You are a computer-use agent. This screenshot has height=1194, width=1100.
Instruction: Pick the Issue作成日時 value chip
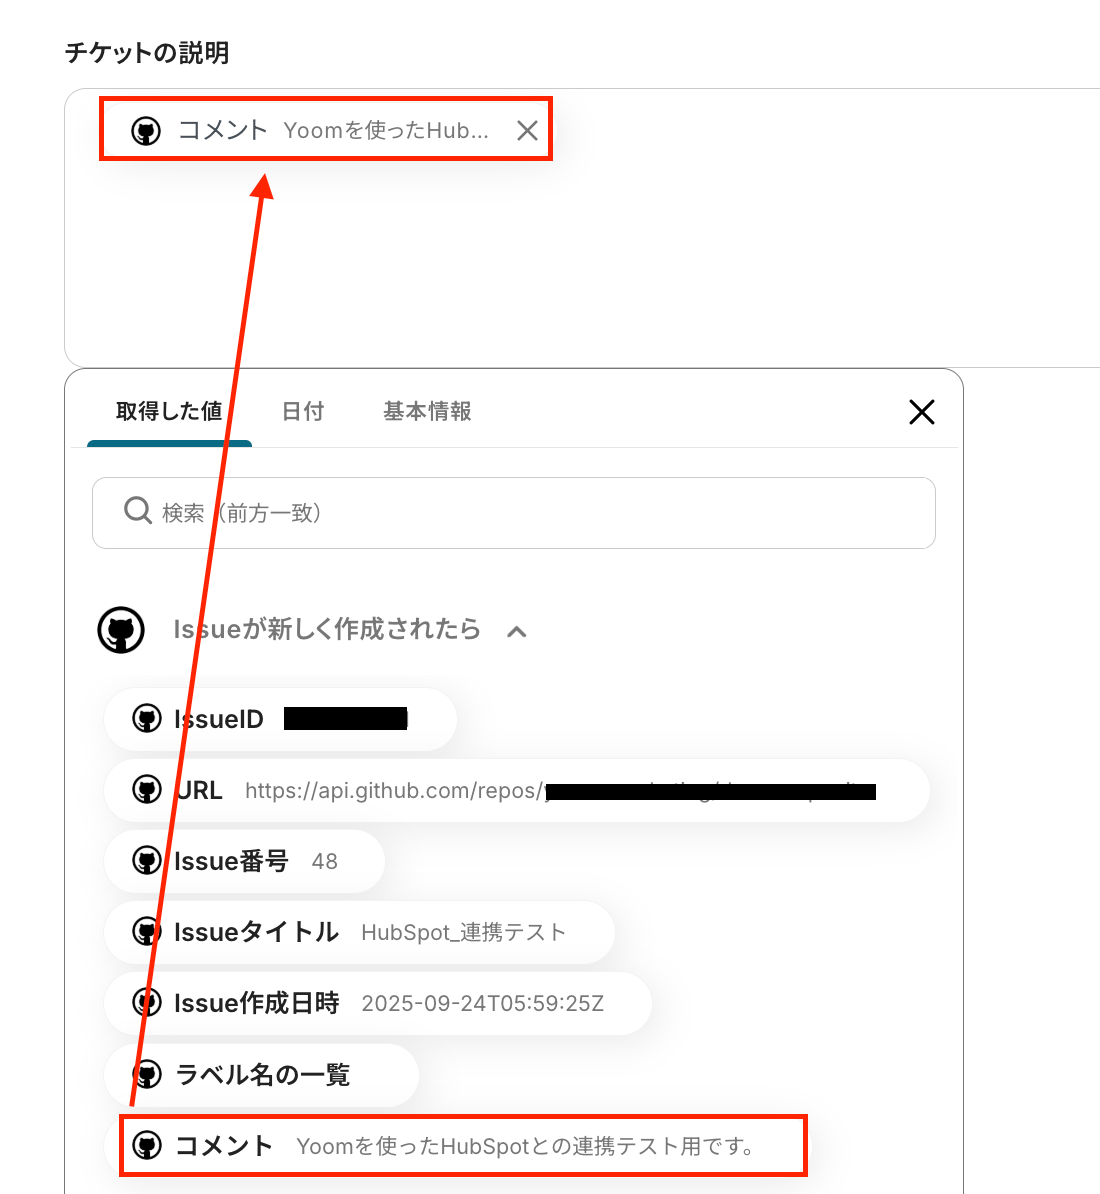tap(378, 1003)
